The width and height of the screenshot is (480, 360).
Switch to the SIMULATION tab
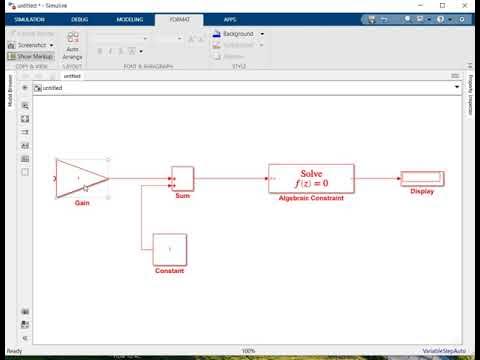29,20
